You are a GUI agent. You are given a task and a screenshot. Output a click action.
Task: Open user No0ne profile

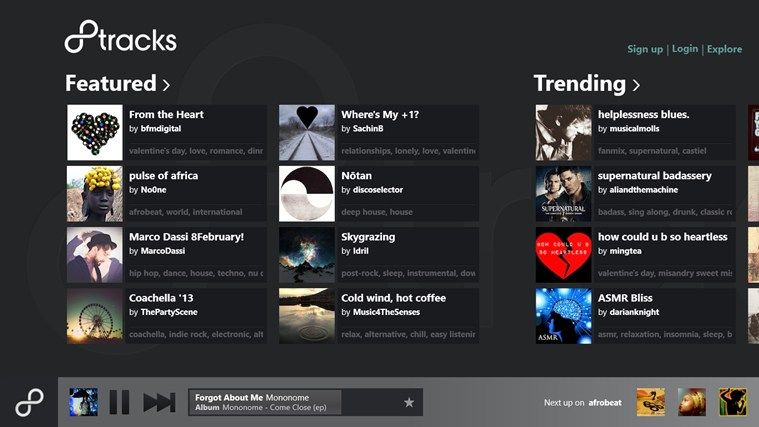click(x=153, y=190)
